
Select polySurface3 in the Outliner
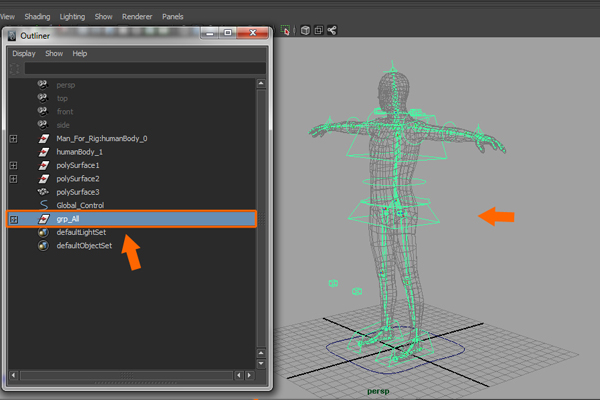(132, 192)
